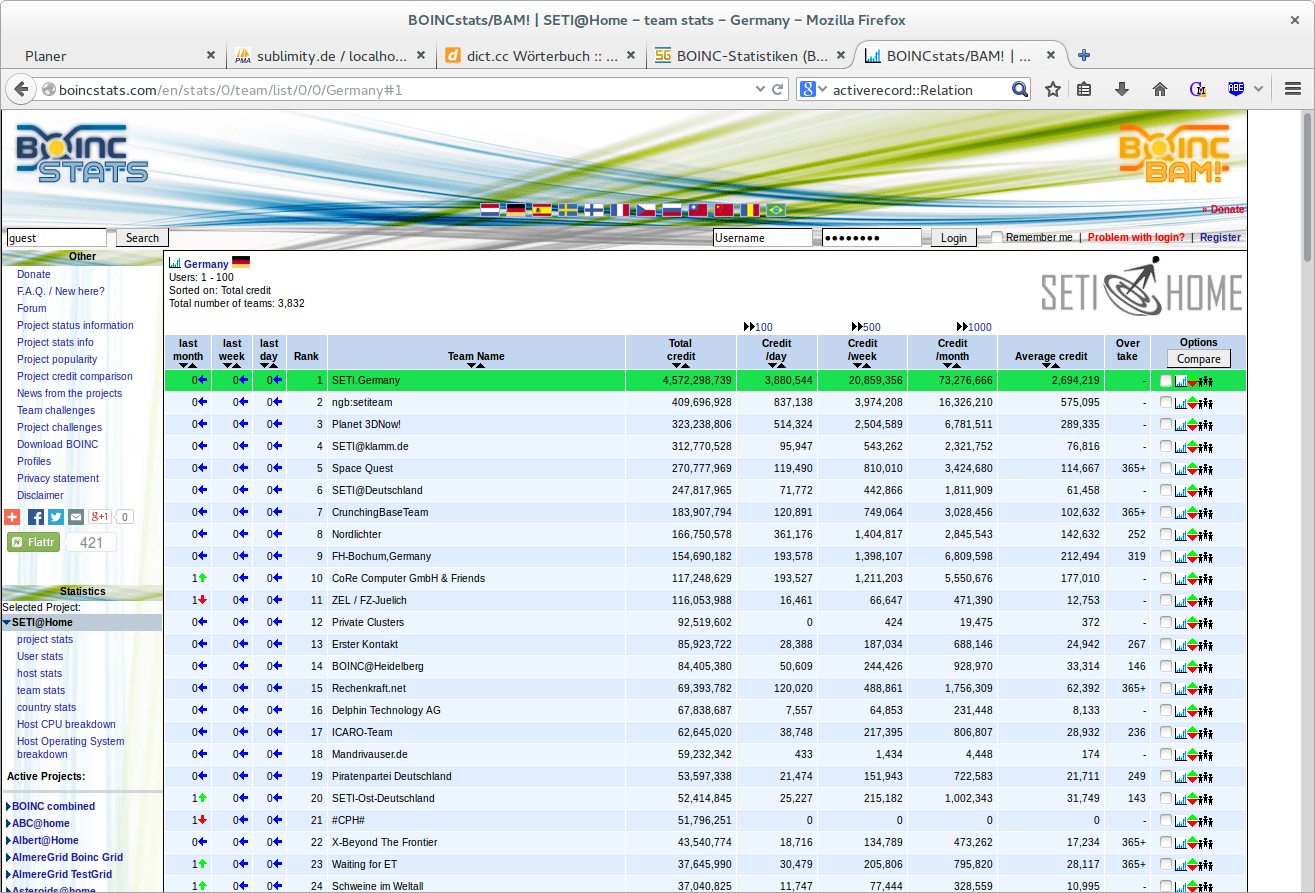Viewport: 1315px width, 893px height.
Task: Click the members icon for ngb:setiteam row
Action: pyautogui.click(x=1205, y=403)
